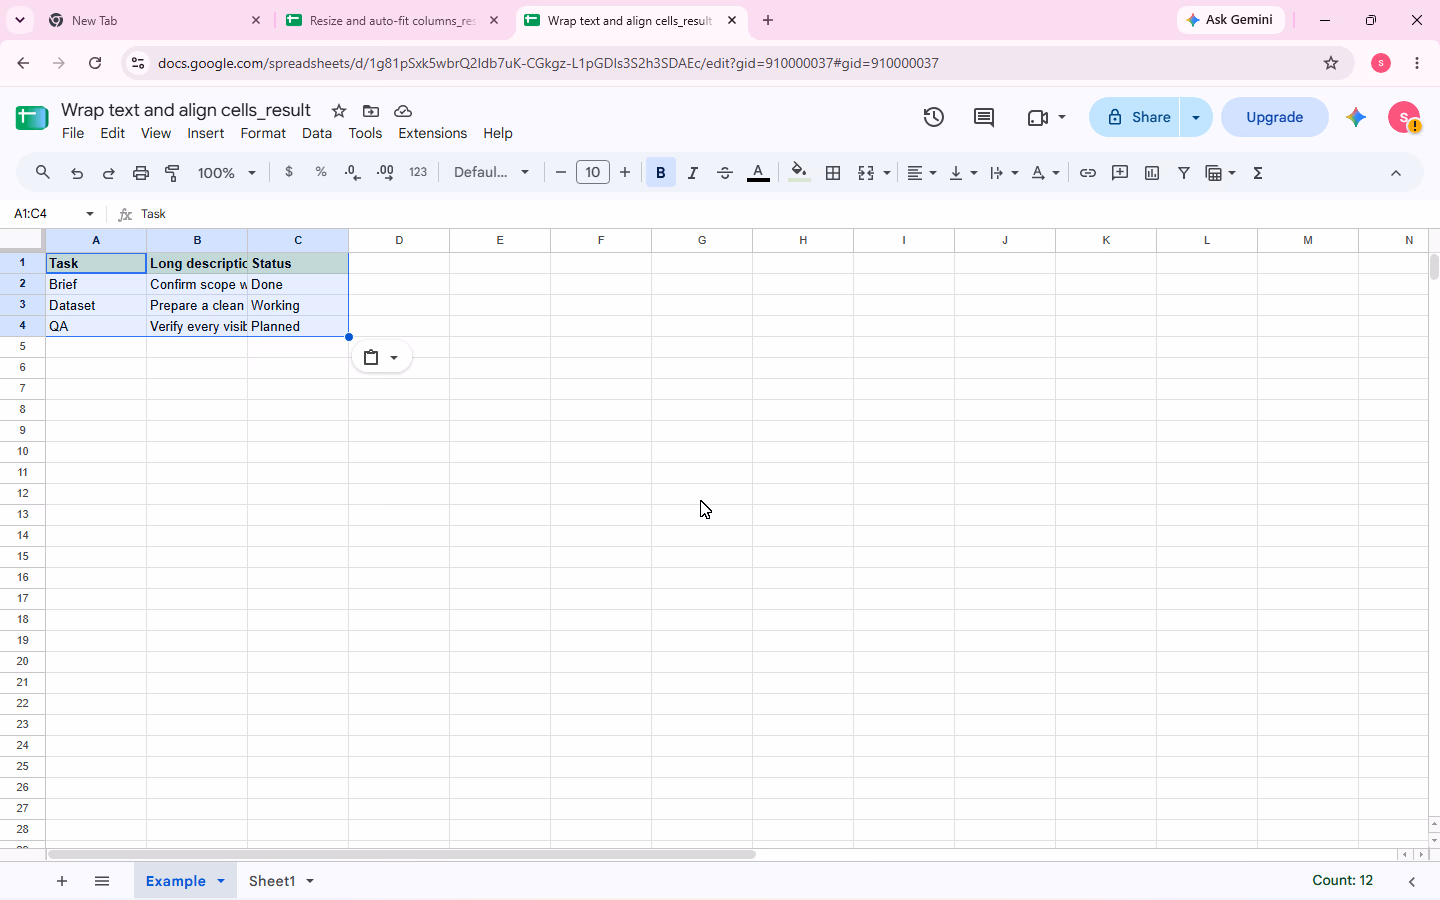The width and height of the screenshot is (1440, 900).
Task: Click the Upgrade button
Action: [x=1275, y=117]
